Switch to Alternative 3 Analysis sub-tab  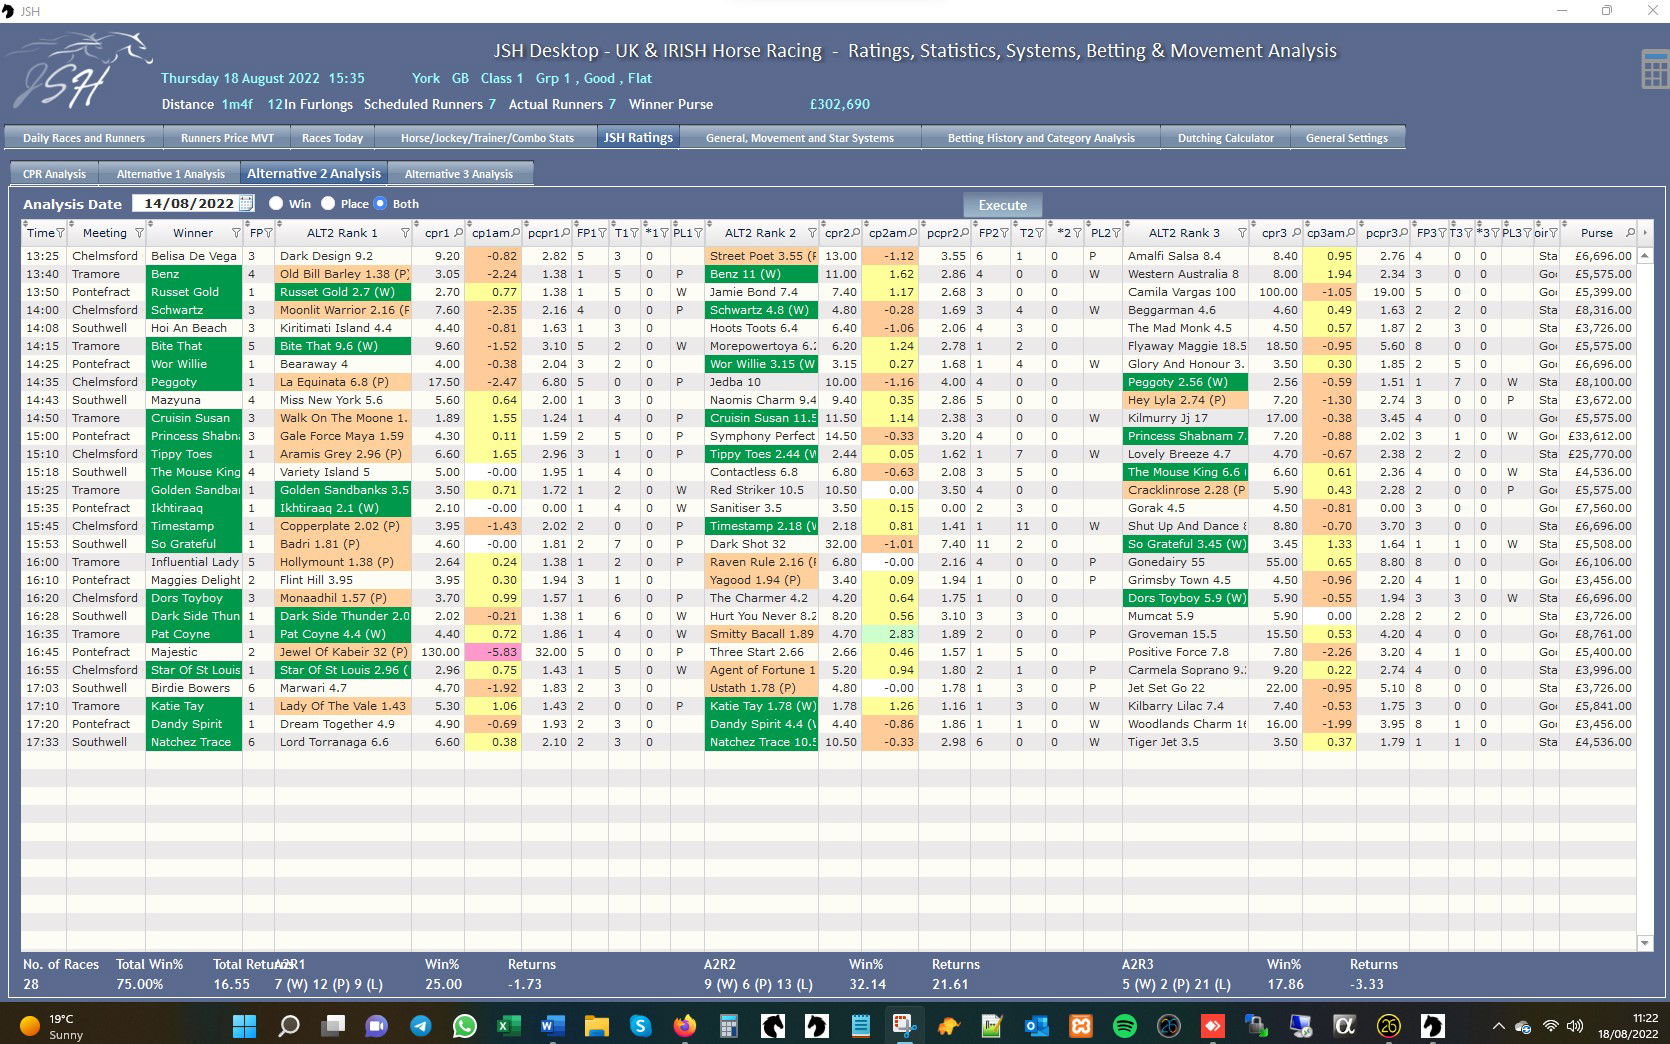tap(459, 173)
